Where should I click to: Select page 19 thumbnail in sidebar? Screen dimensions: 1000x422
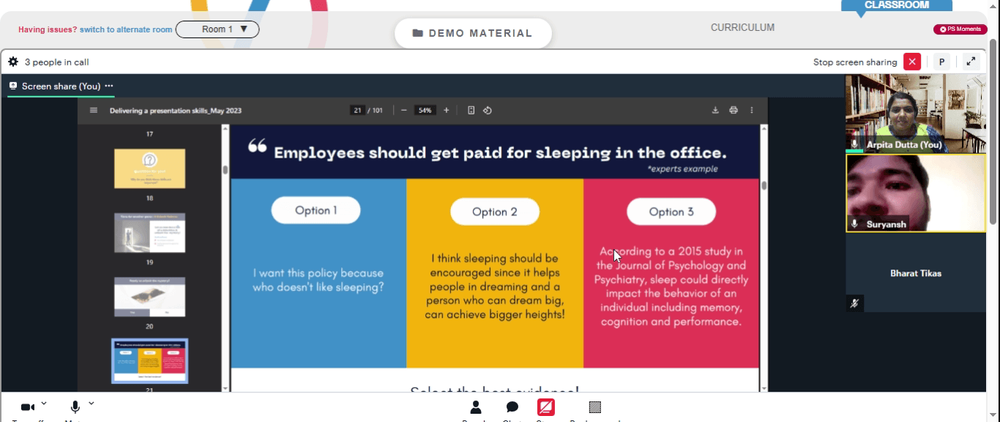click(x=150, y=233)
